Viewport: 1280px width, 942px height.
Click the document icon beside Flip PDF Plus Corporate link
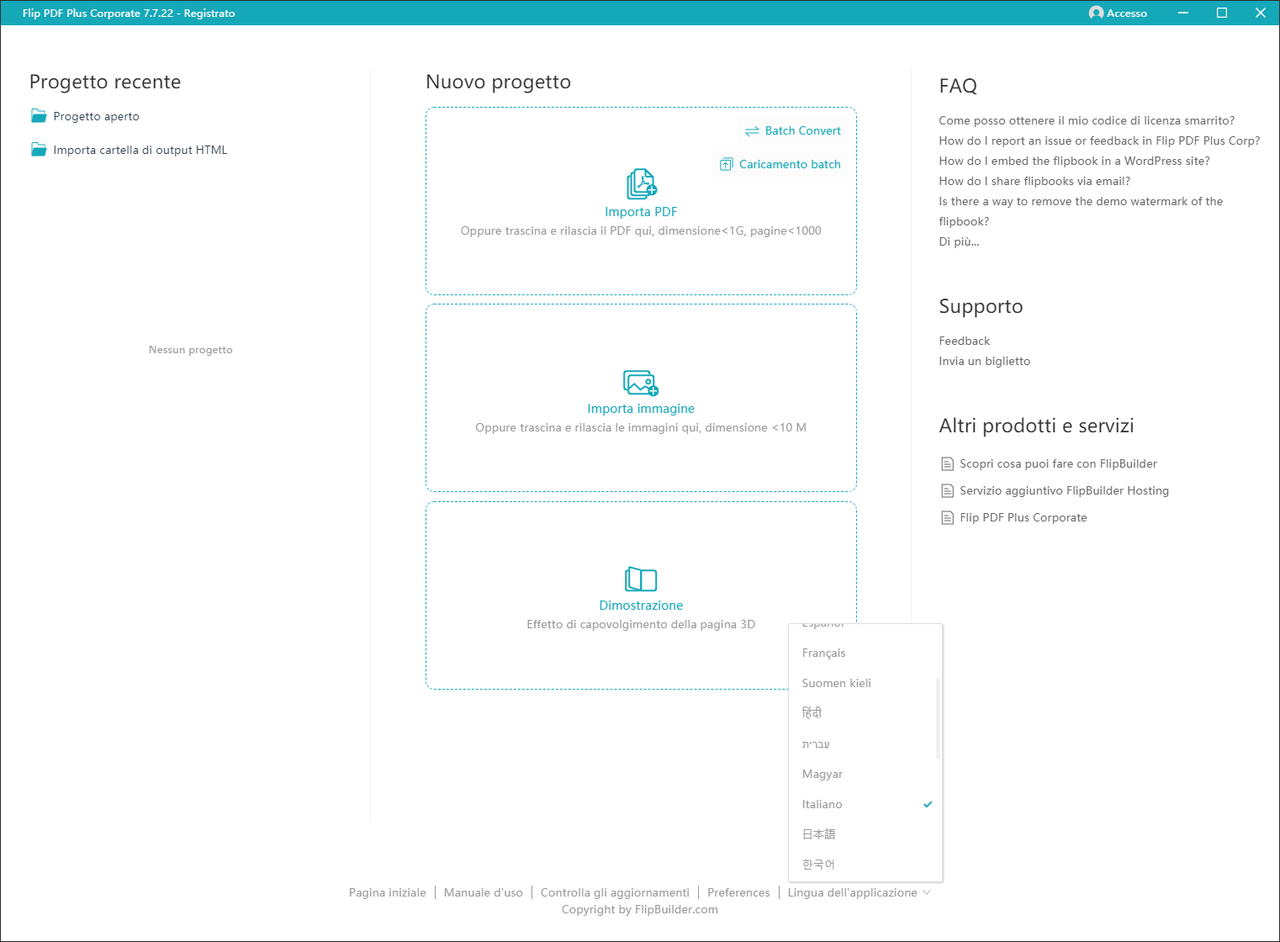947,518
